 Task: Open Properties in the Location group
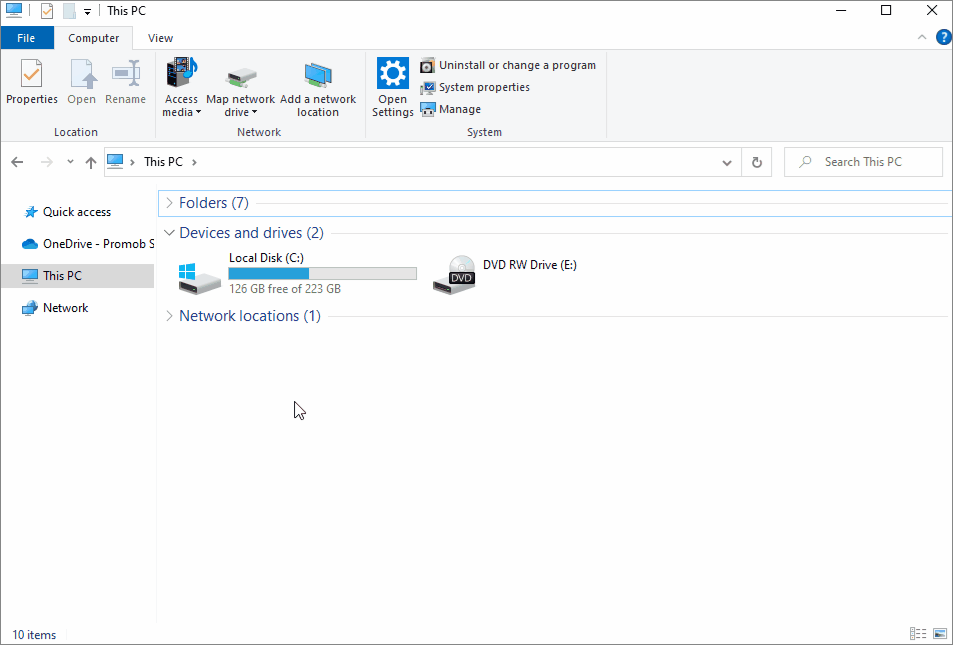[x=32, y=82]
